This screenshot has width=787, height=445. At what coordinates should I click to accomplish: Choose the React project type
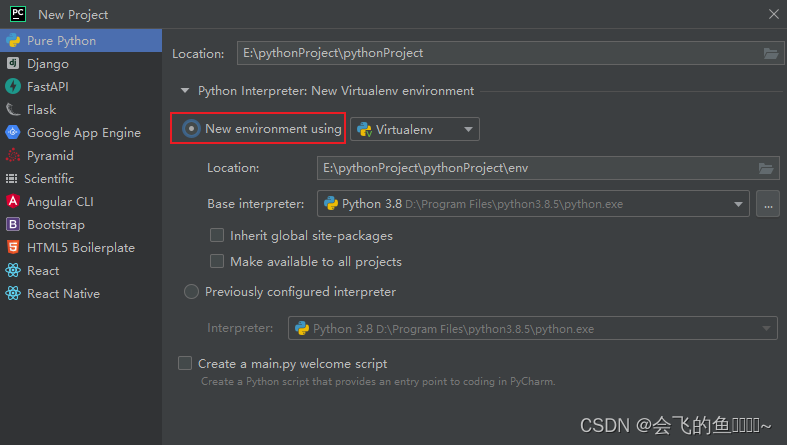point(81,270)
